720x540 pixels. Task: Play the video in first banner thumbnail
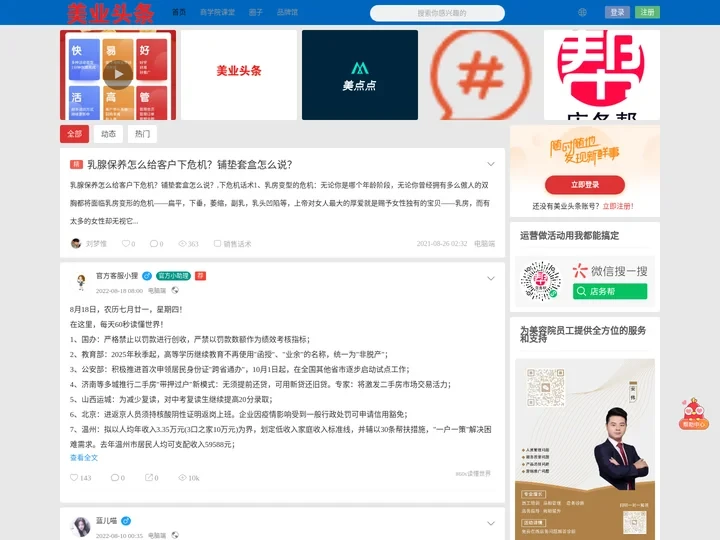tap(118, 74)
